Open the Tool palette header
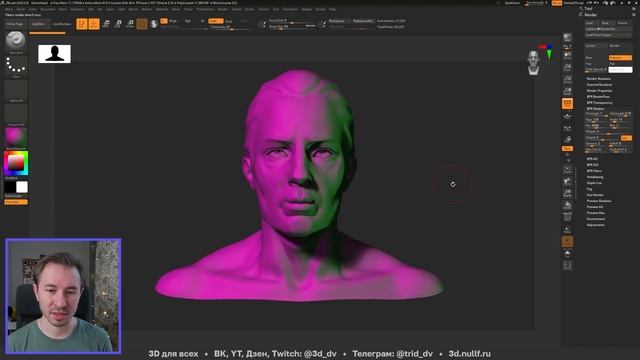 pyautogui.click(x=588, y=9)
